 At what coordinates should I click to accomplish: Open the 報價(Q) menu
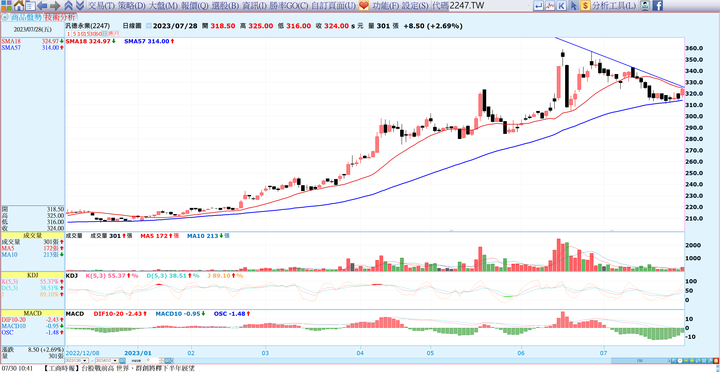tap(196, 6)
